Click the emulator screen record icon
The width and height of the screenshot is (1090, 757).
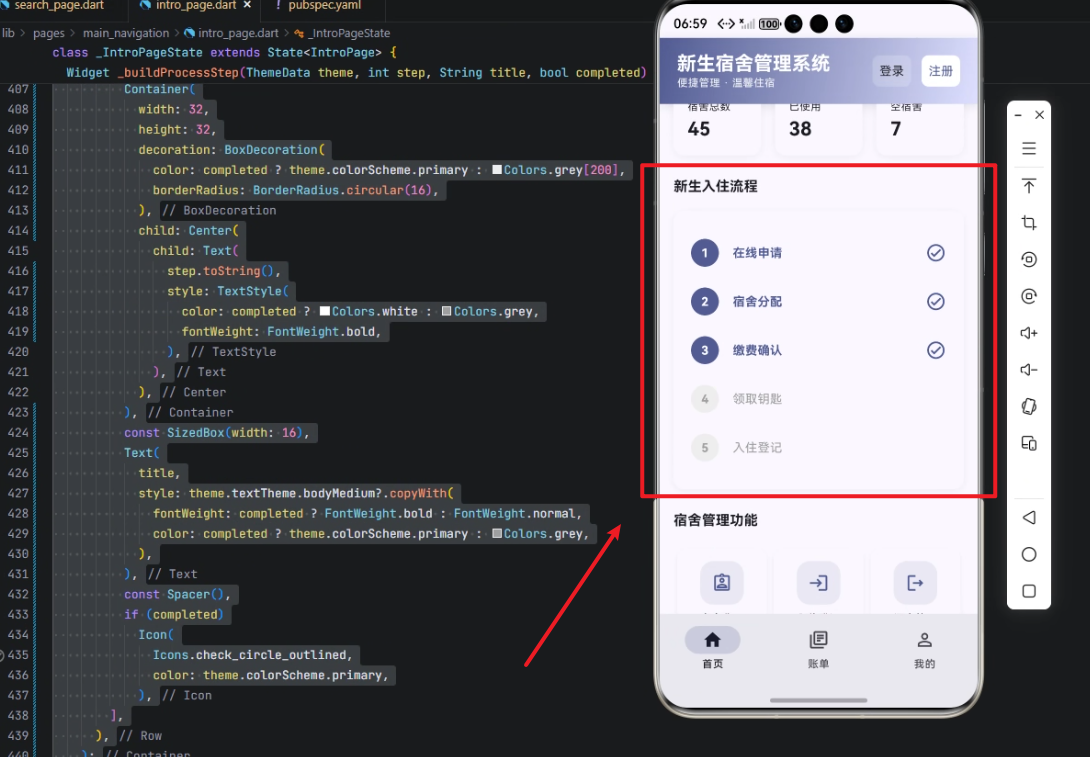click(x=1029, y=259)
